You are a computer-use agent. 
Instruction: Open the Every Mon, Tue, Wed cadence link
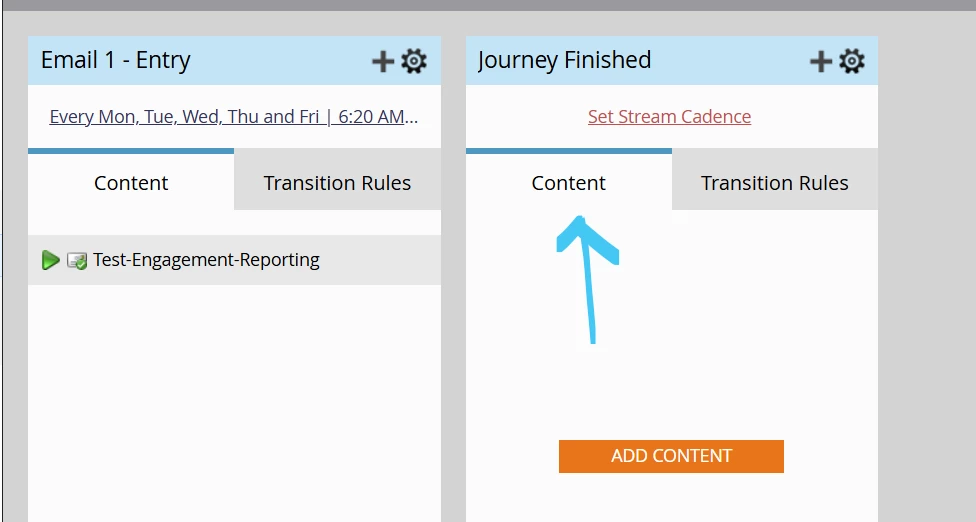pos(233,116)
